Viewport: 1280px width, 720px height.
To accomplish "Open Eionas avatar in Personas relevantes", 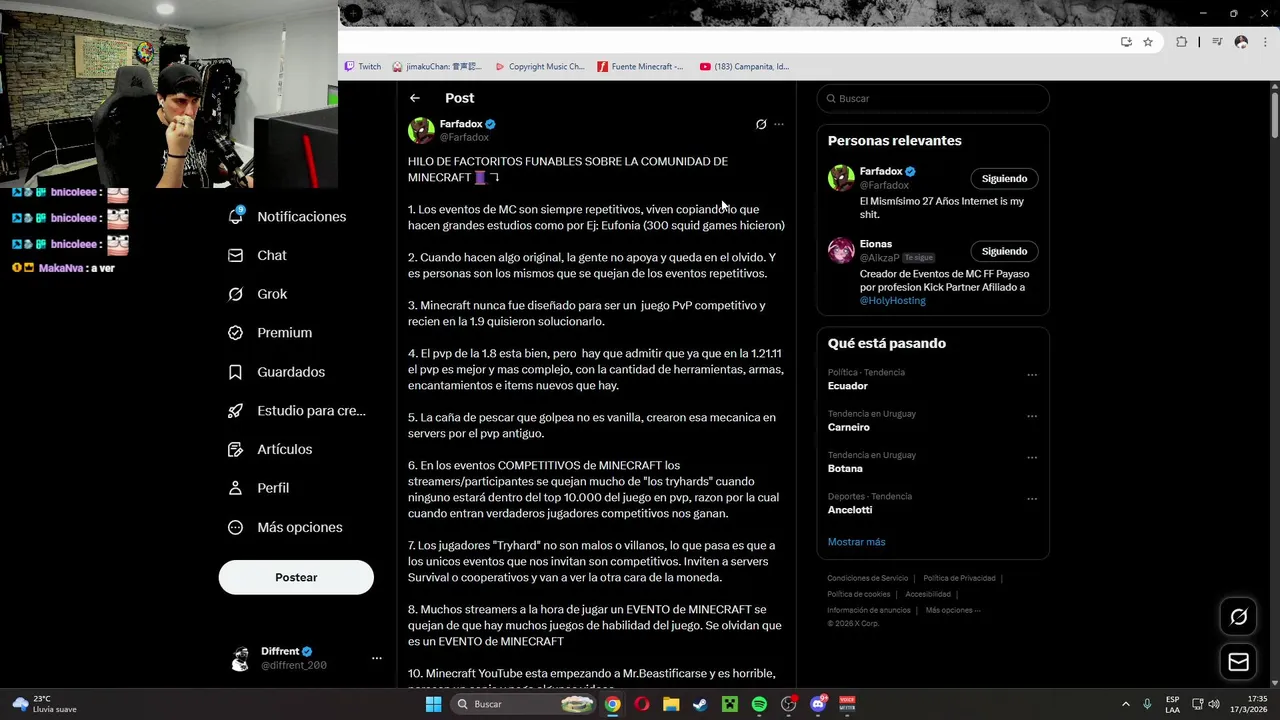I will 841,250.
